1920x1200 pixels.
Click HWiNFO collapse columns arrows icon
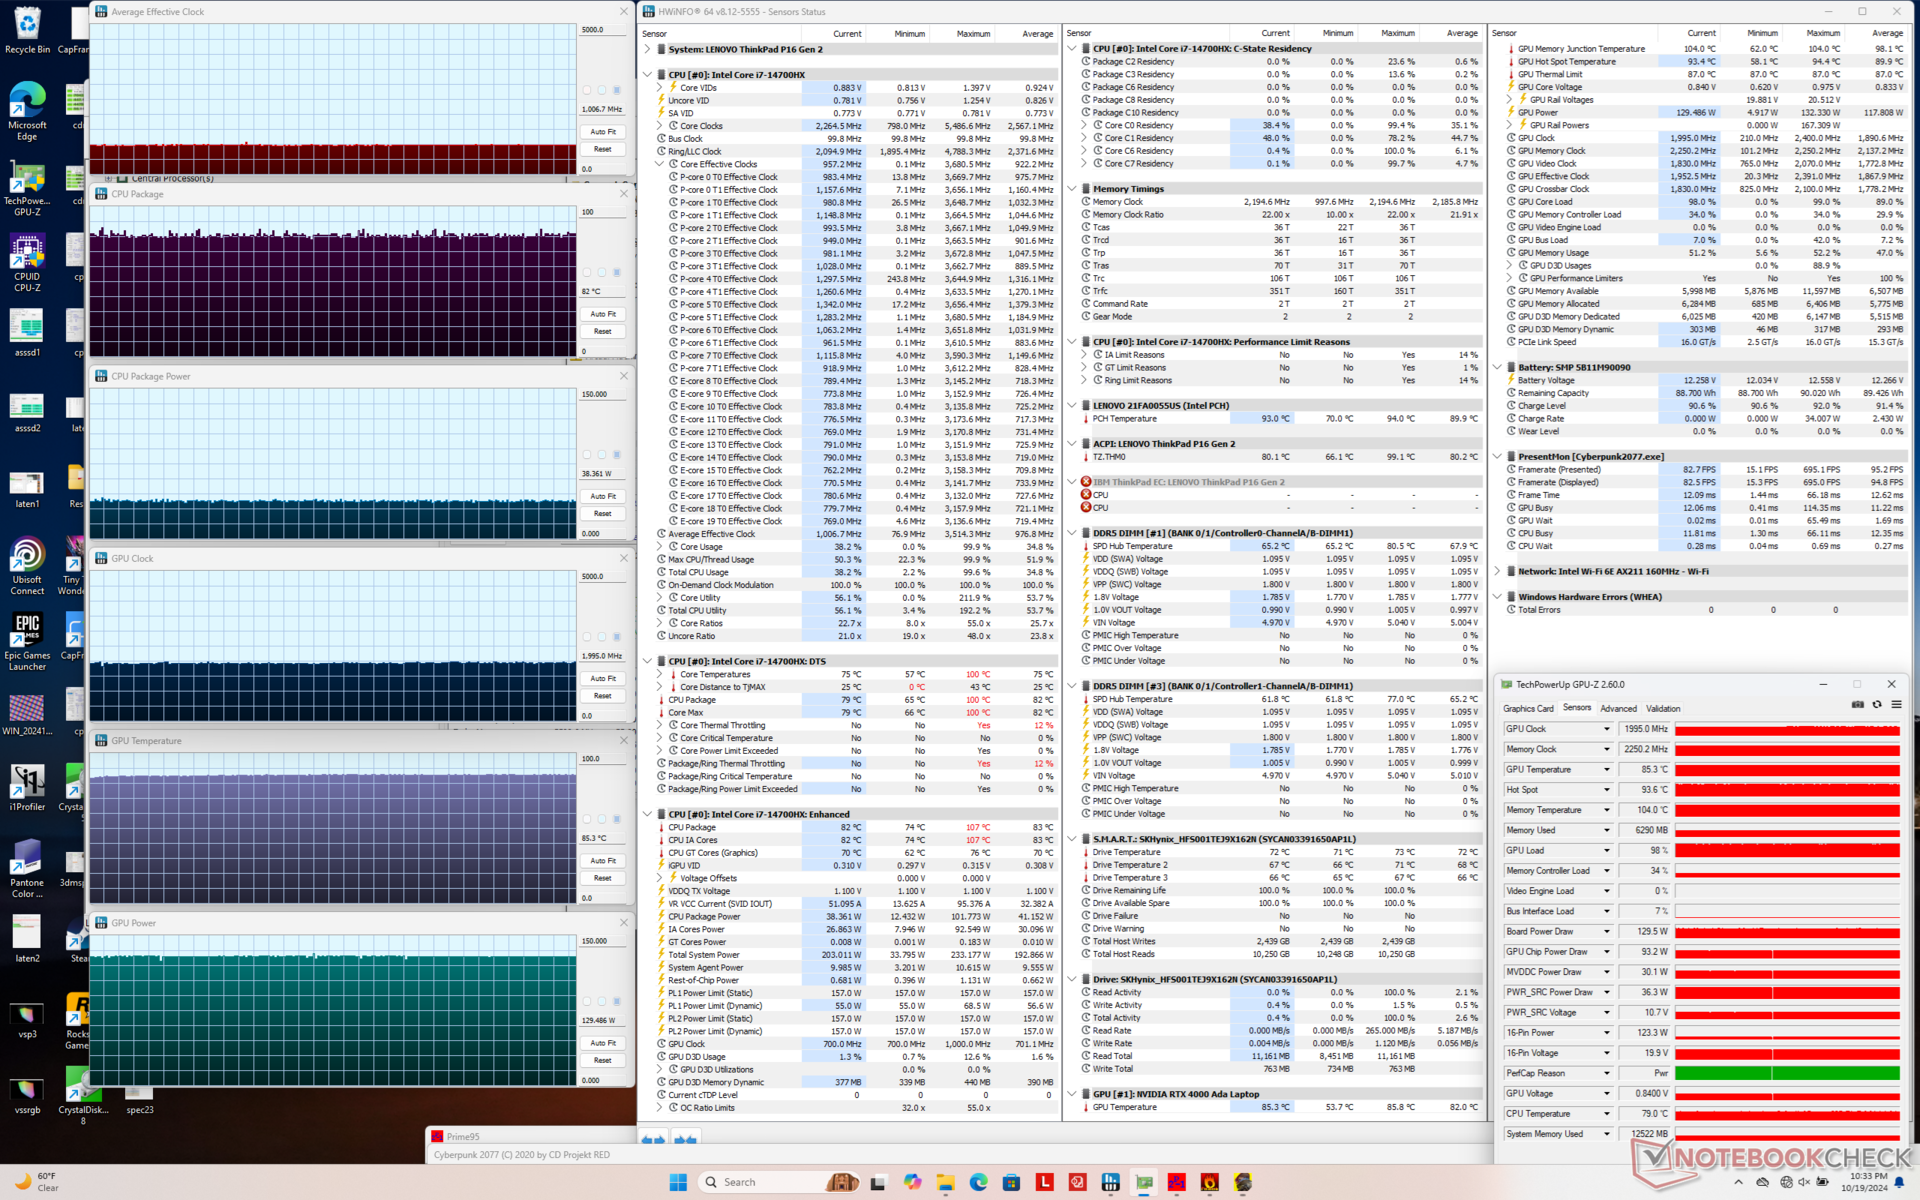(685, 1140)
